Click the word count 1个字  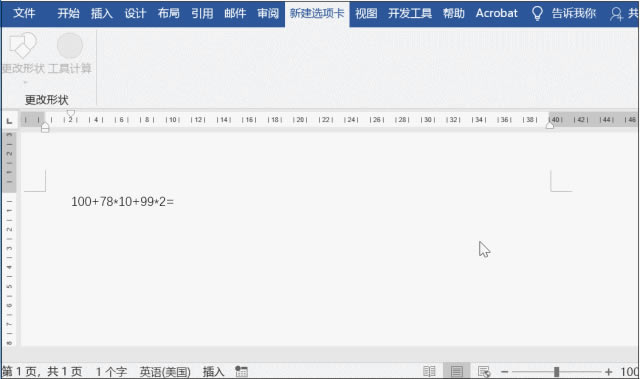[x=111, y=372]
